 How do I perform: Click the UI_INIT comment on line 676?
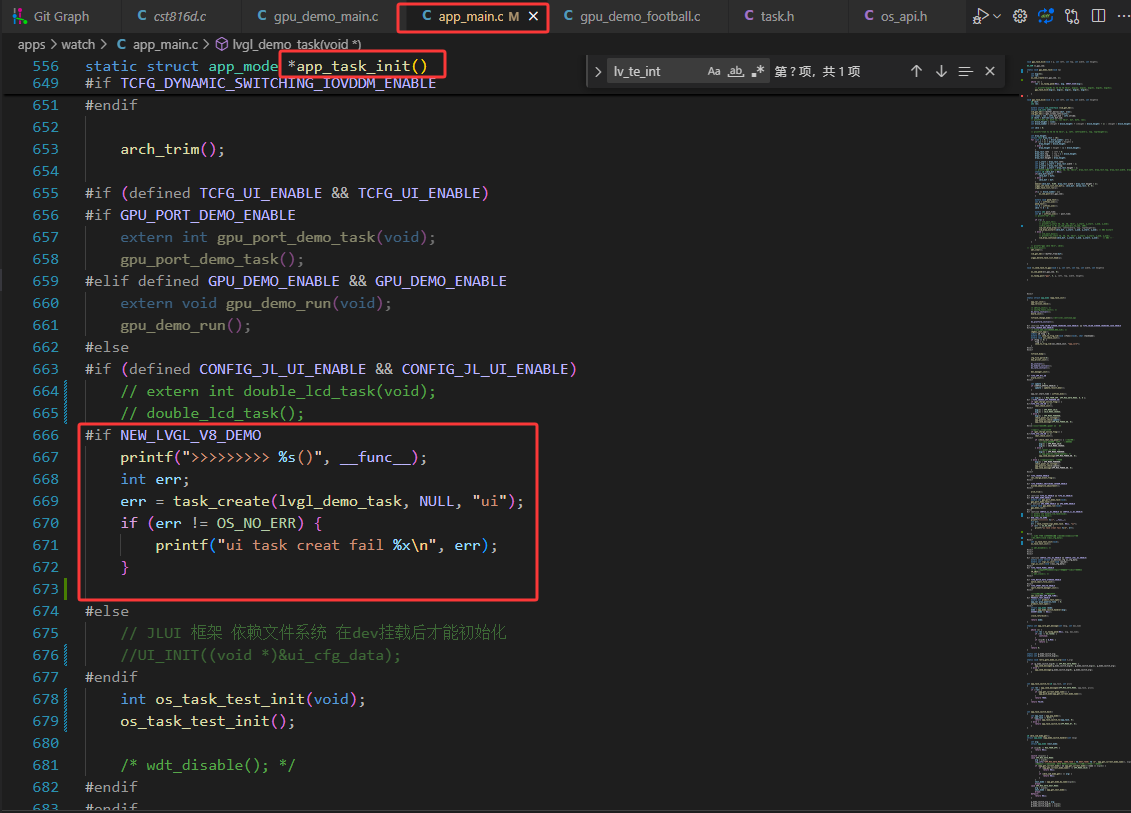click(260, 655)
